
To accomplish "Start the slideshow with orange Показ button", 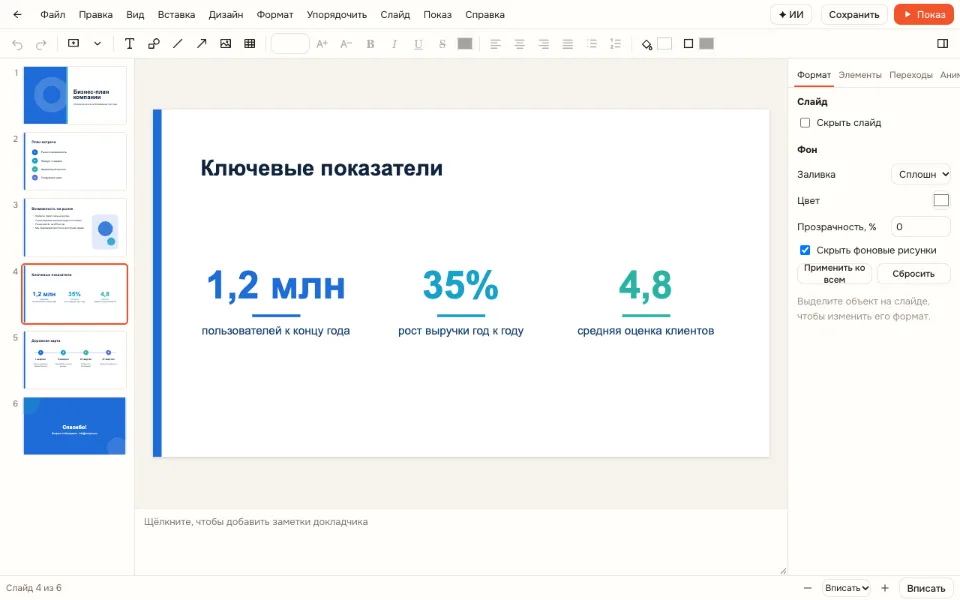I will click(x=924, y=15).
